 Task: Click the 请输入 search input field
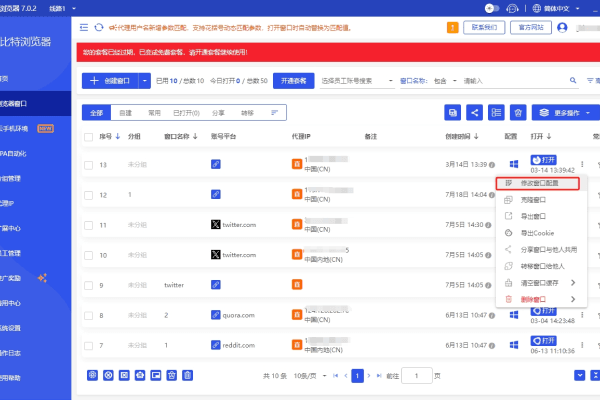514,81
